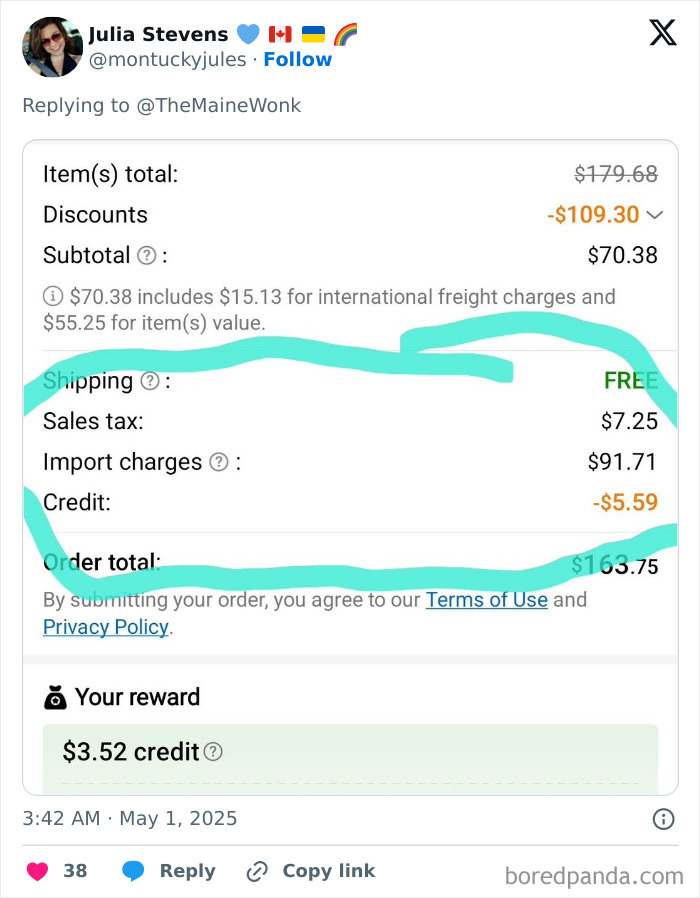Click Julia Stevens' profile avatar
Image resolution: width=700 pixels, height=898 pixels.
coord(52,46)
